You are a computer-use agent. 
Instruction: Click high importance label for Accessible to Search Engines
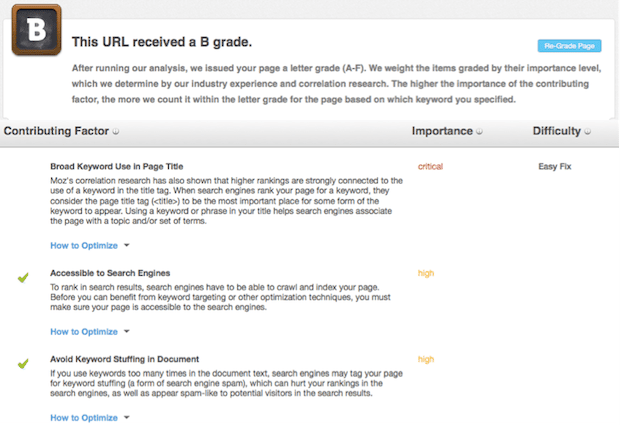[426, 273]
